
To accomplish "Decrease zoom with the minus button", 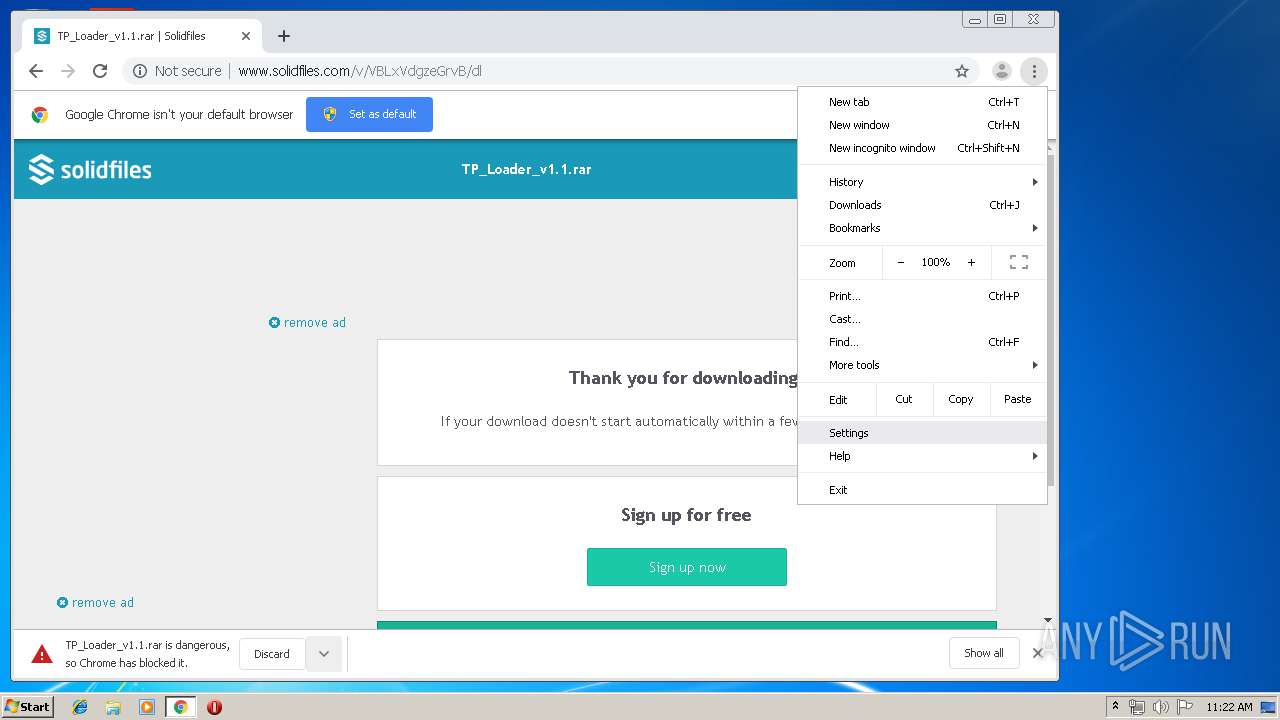I will [x=900, y=263].
